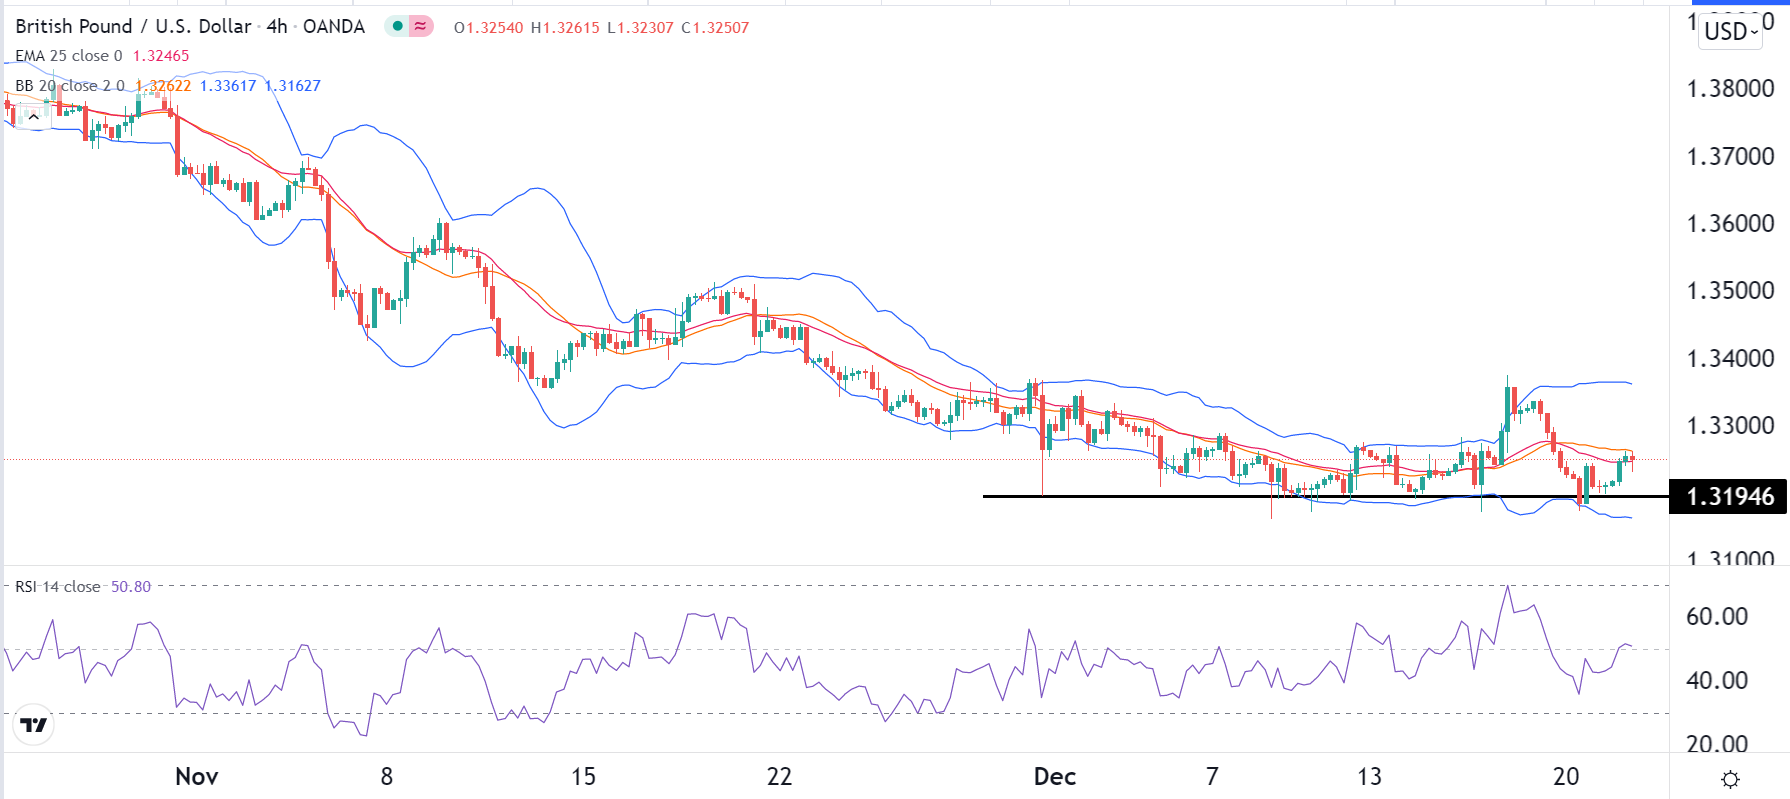Screen dimensions: 1790x799
Task: Open chart settings gear on the time axis
Action: point(1730,779)
